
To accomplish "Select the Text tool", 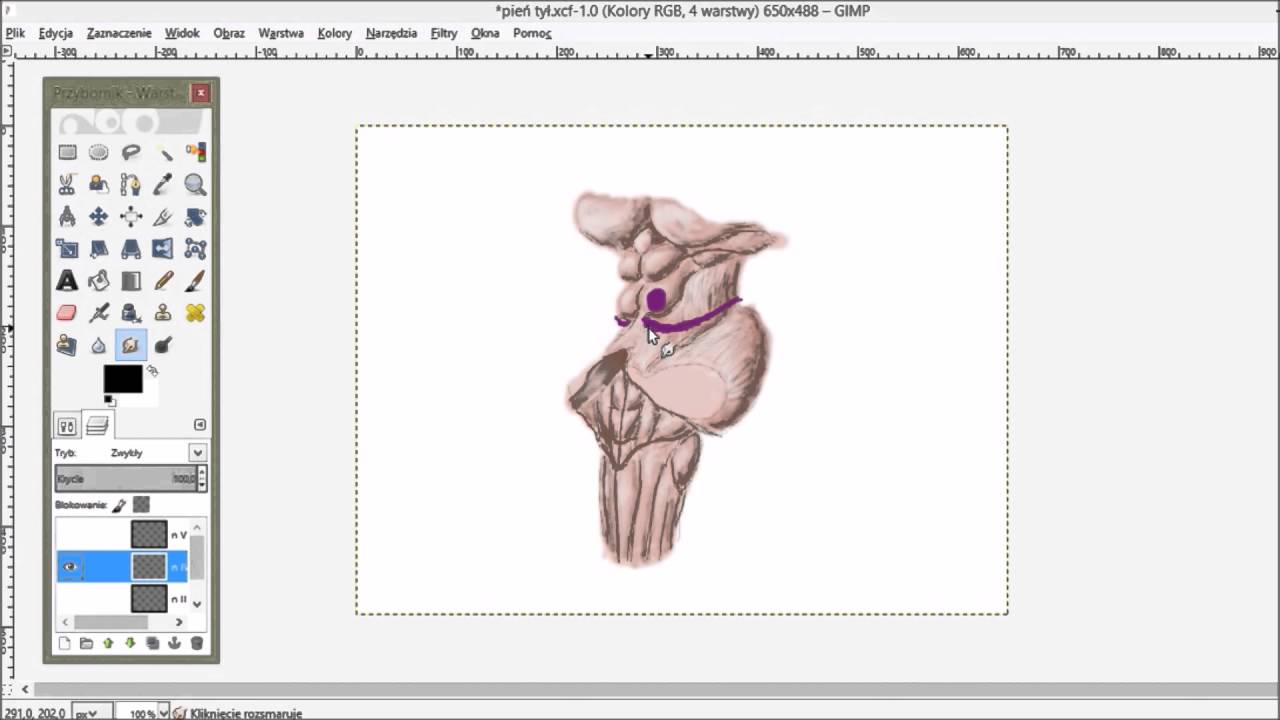I will 67,281.
